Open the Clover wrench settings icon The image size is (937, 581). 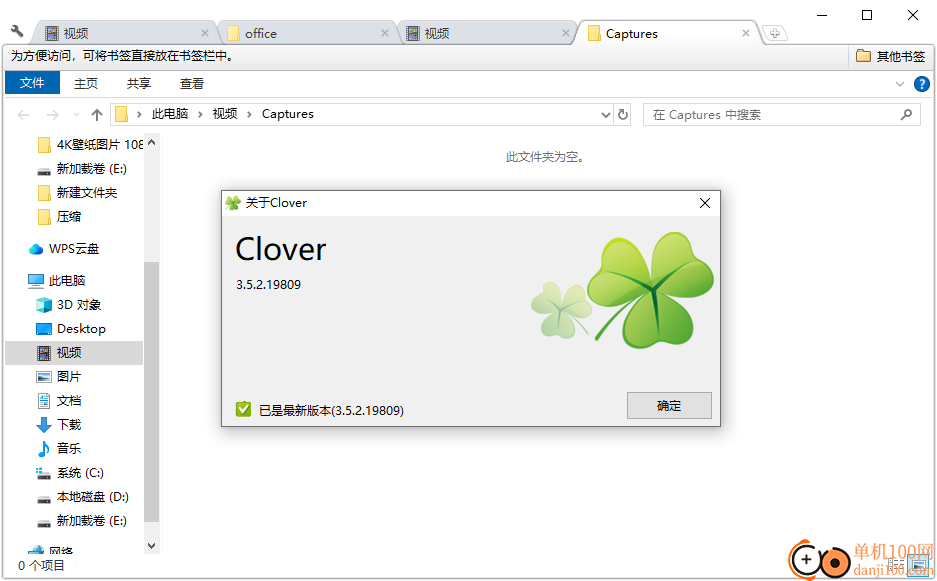(x=17, y=31)
